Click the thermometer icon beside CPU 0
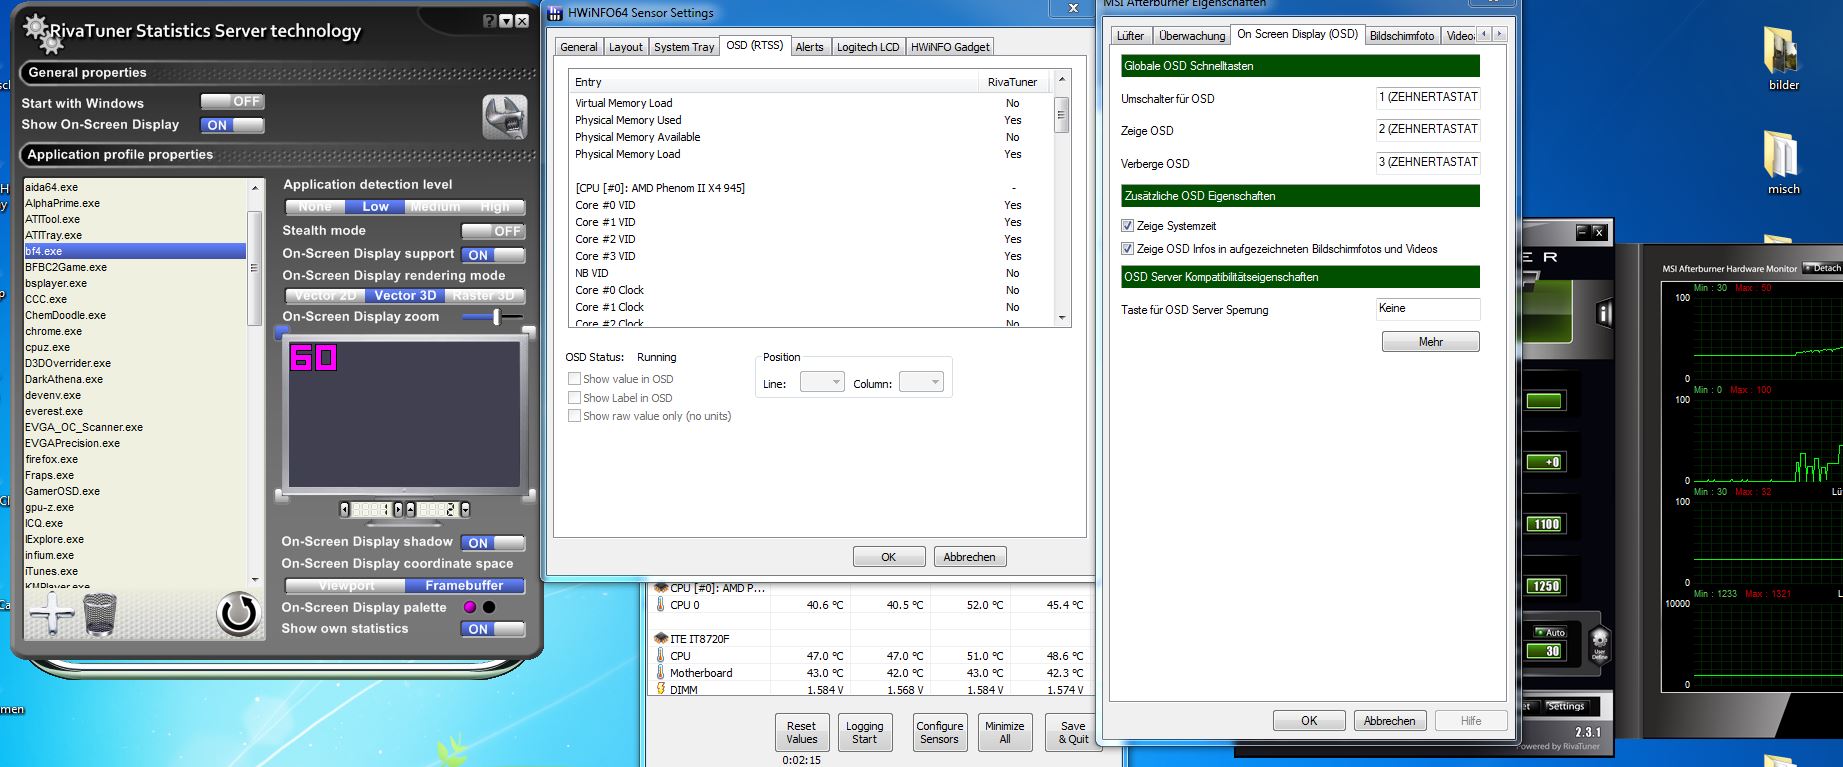The height and width of the screenshot is (767, 1843). 660,605
